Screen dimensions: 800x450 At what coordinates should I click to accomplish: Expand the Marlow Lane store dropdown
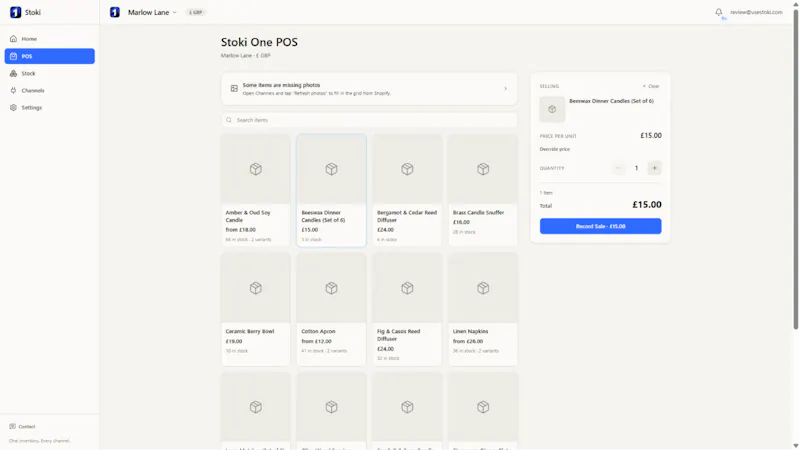tap(152, 12)
